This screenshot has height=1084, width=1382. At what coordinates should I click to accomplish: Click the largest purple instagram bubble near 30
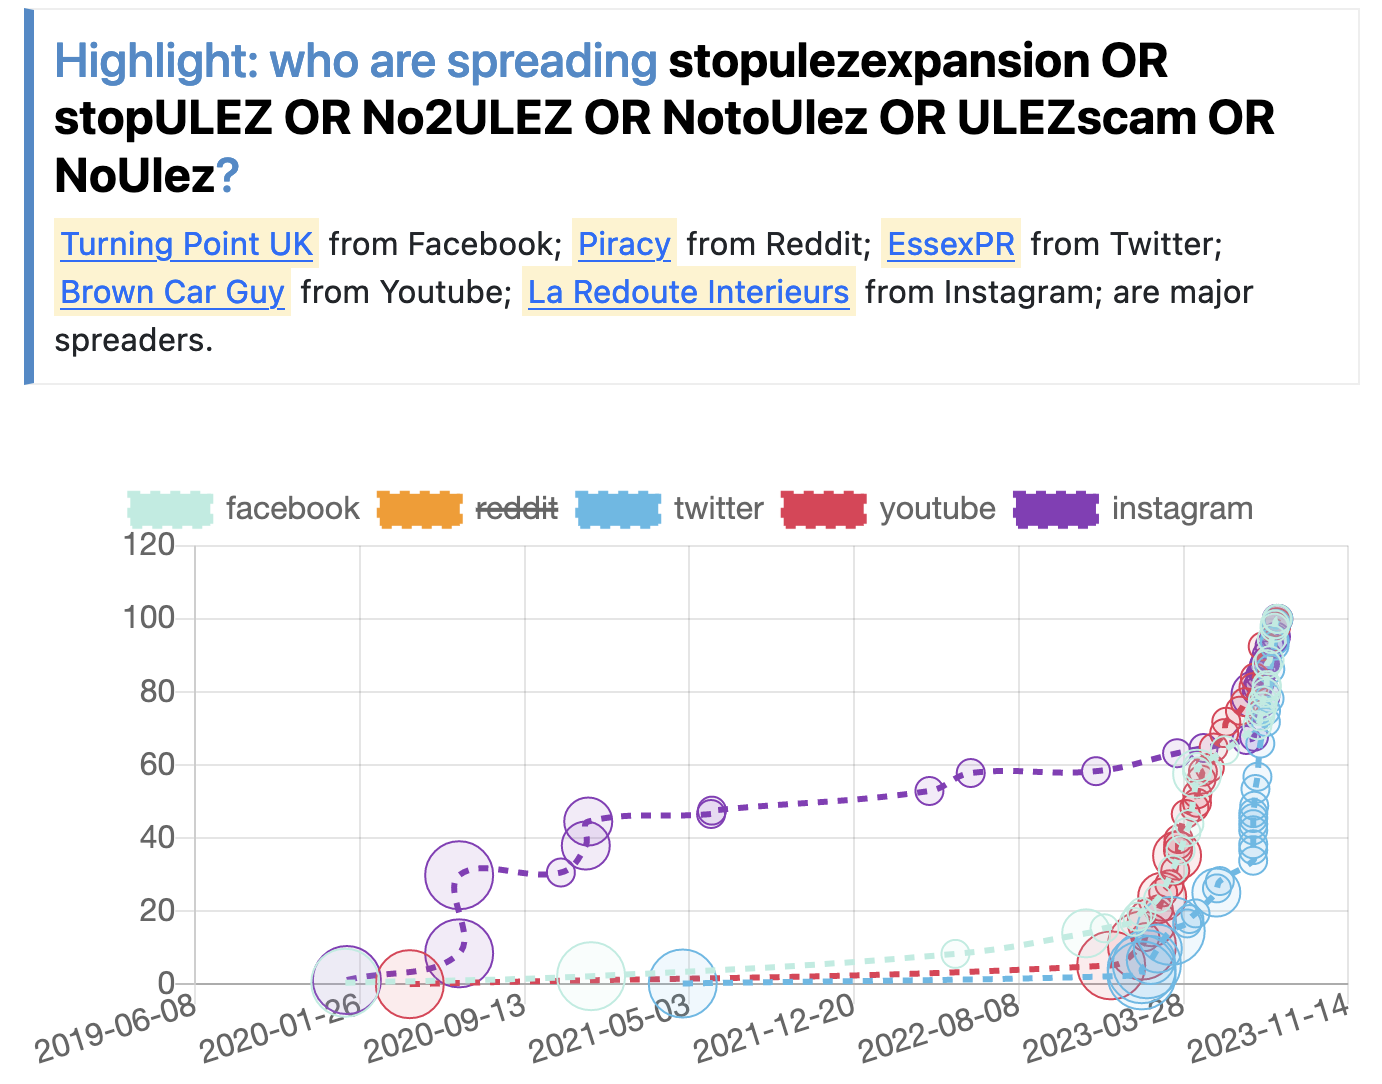tap(459, 875)
